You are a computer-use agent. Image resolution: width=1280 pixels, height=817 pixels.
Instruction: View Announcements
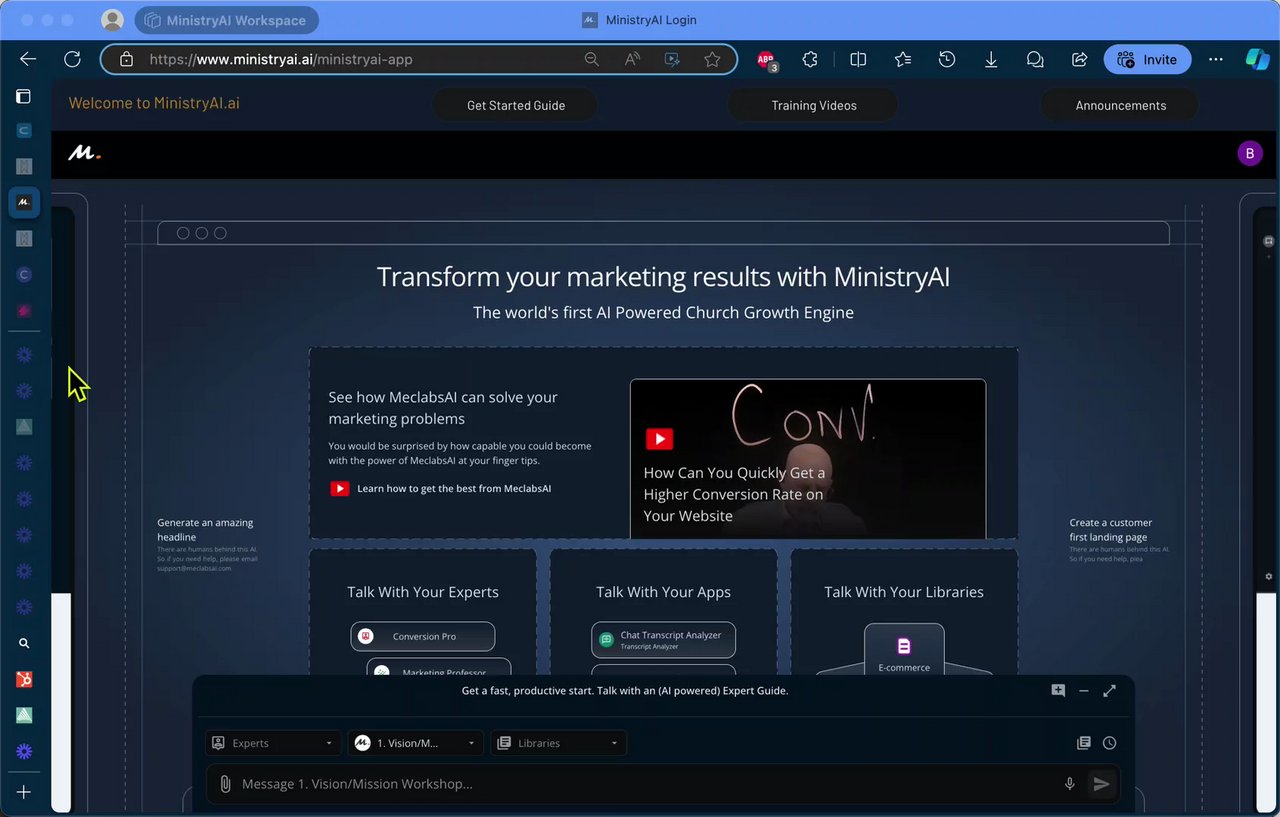point(1121,105)
